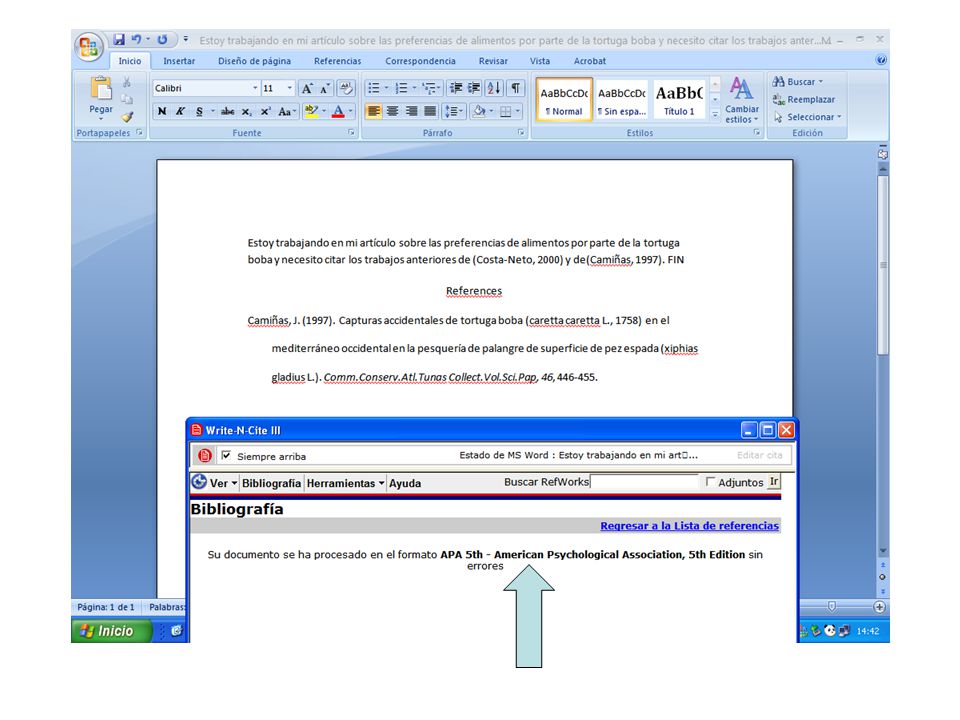Open the Windows Inicio start menu
This screenshot has height=720, width=960.
[111, 631]
